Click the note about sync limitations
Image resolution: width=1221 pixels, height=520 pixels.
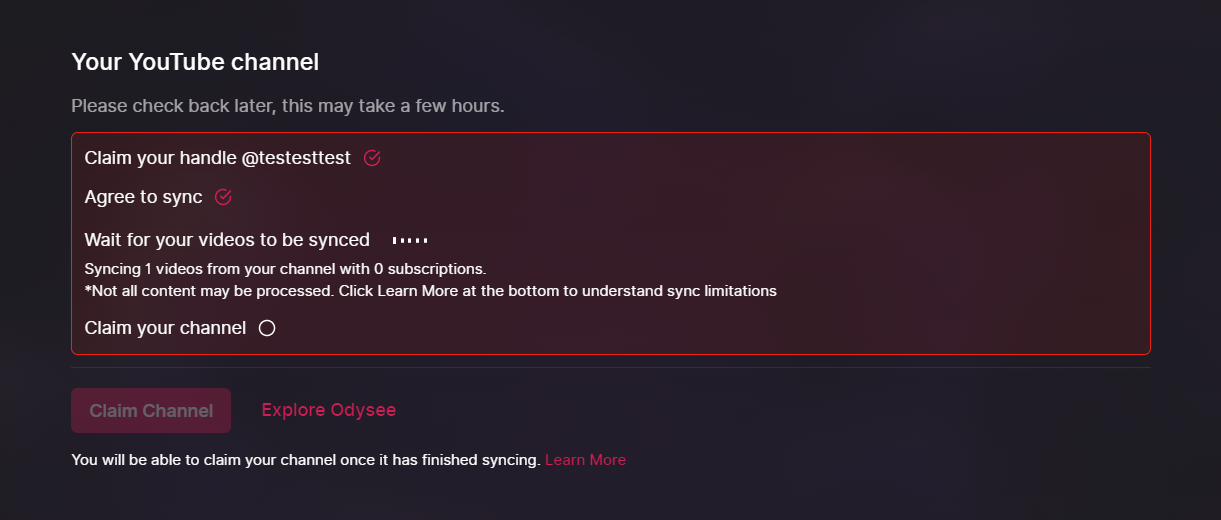click(x=431, y=291)
